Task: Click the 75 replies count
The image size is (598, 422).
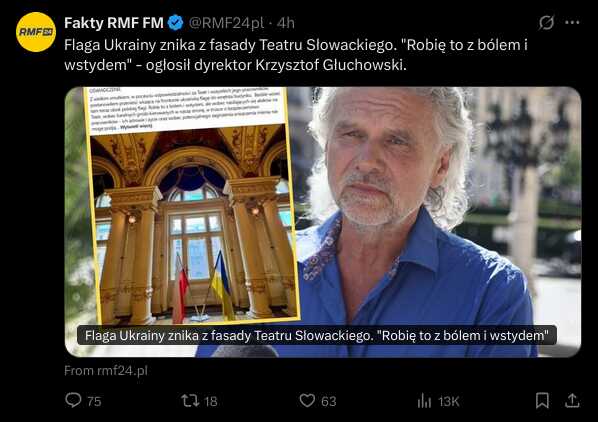Action: [x=94, y=401]
